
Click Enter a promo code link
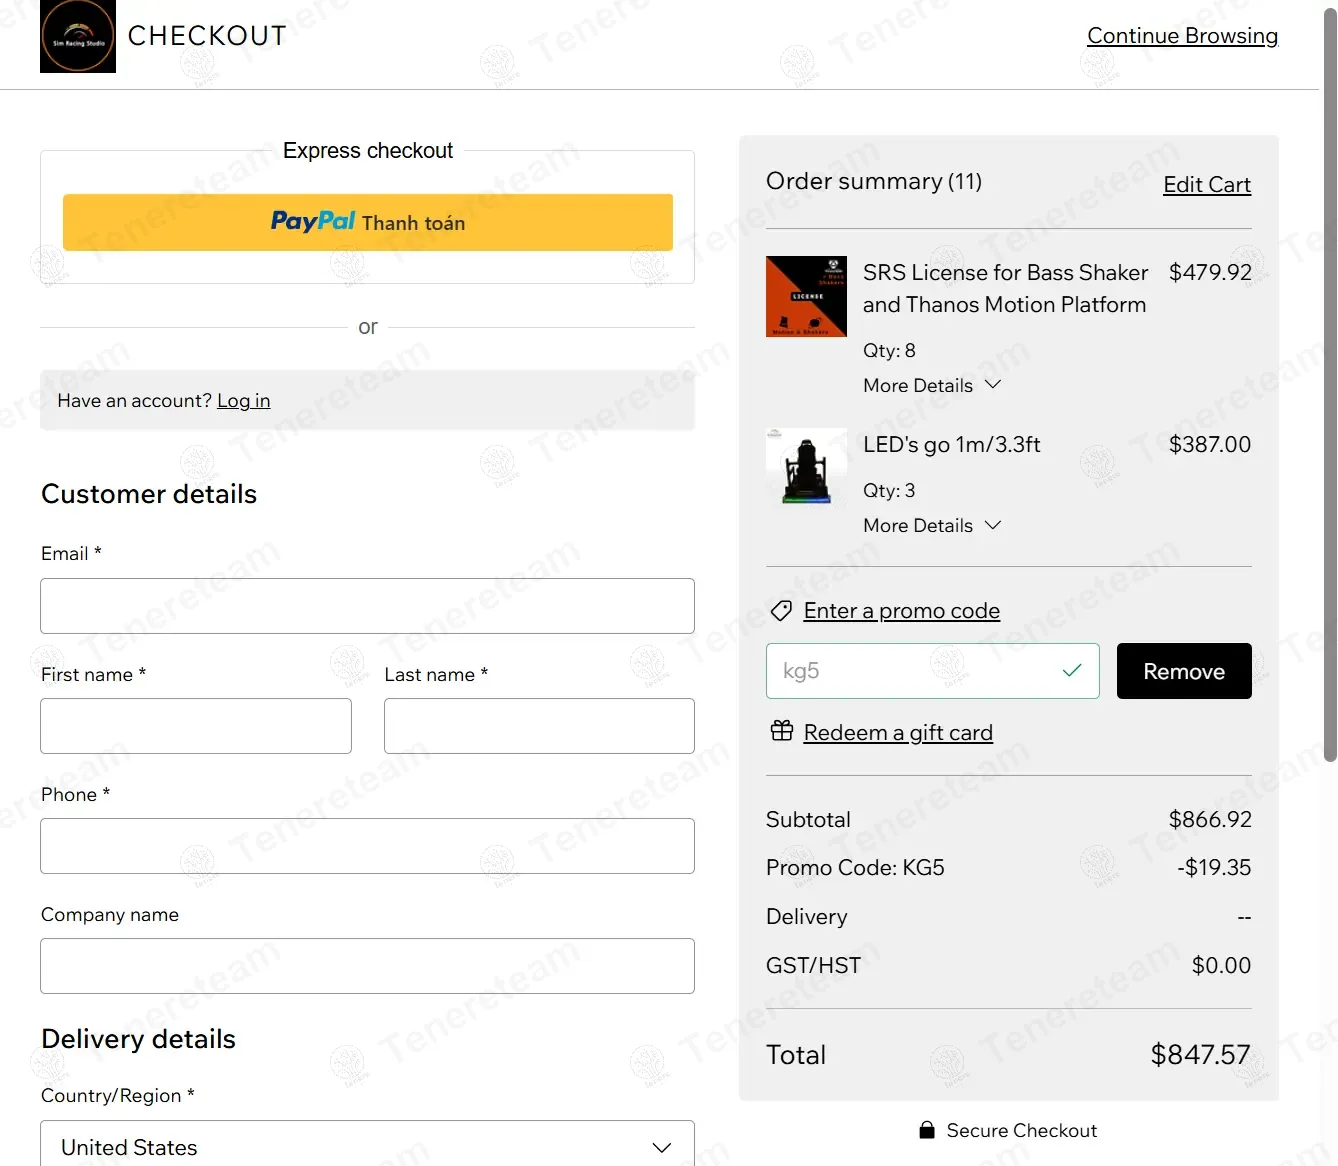click(901, 611)
